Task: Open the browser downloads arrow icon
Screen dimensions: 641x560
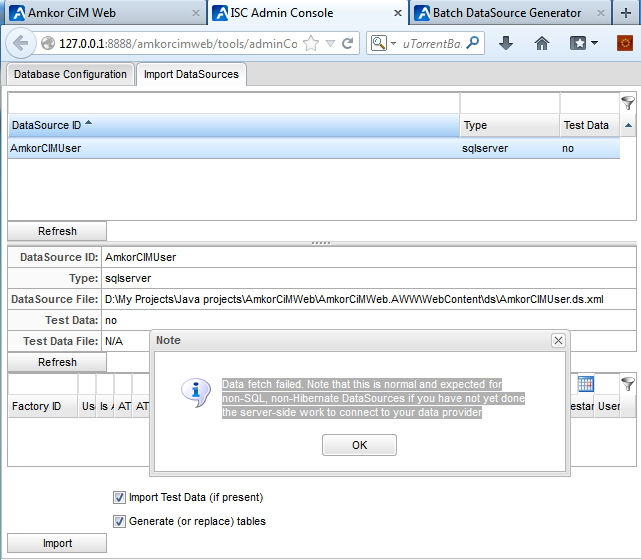Action: pos(506,43)
